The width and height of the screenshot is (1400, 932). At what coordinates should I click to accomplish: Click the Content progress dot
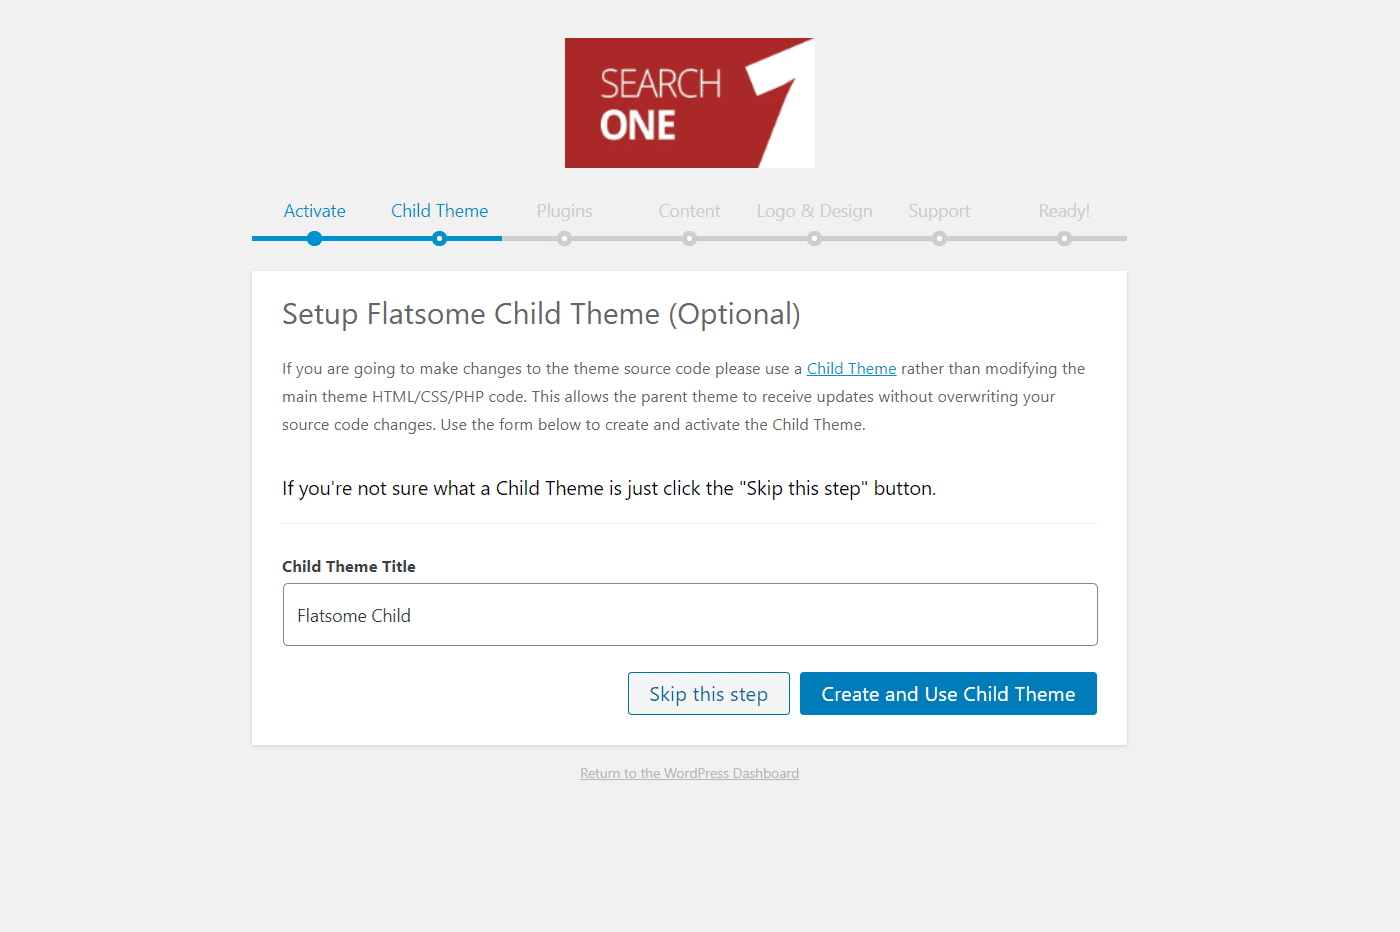[689, 238]
